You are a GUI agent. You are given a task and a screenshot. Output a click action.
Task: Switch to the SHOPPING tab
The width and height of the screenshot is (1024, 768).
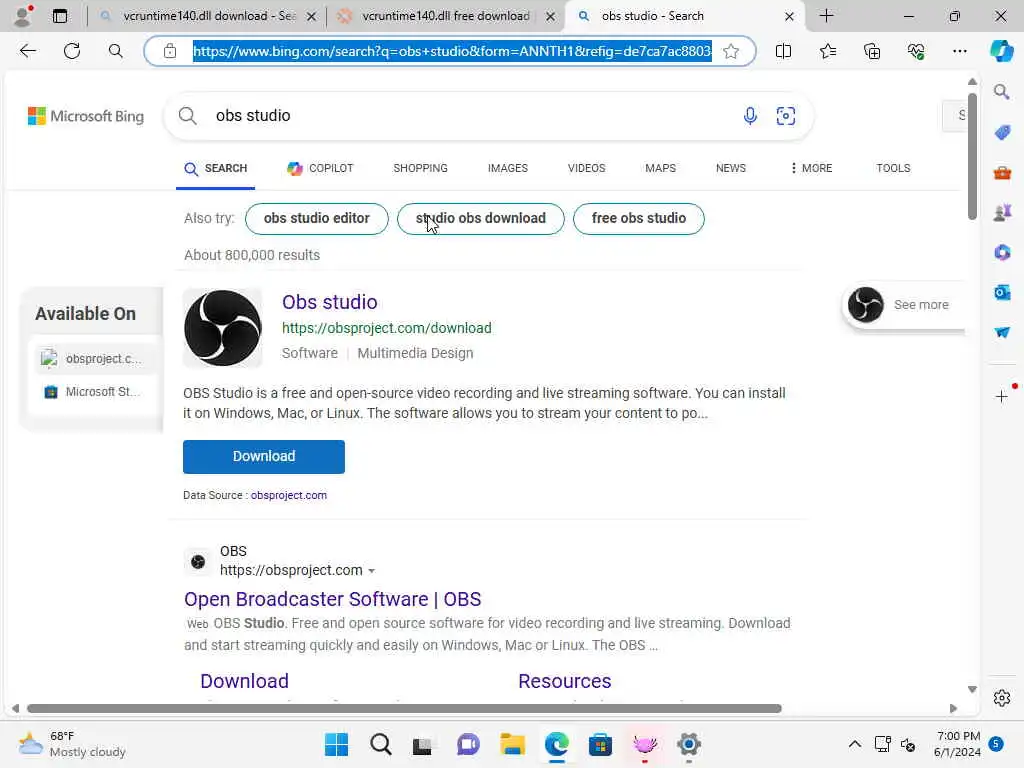coord(421,168)
